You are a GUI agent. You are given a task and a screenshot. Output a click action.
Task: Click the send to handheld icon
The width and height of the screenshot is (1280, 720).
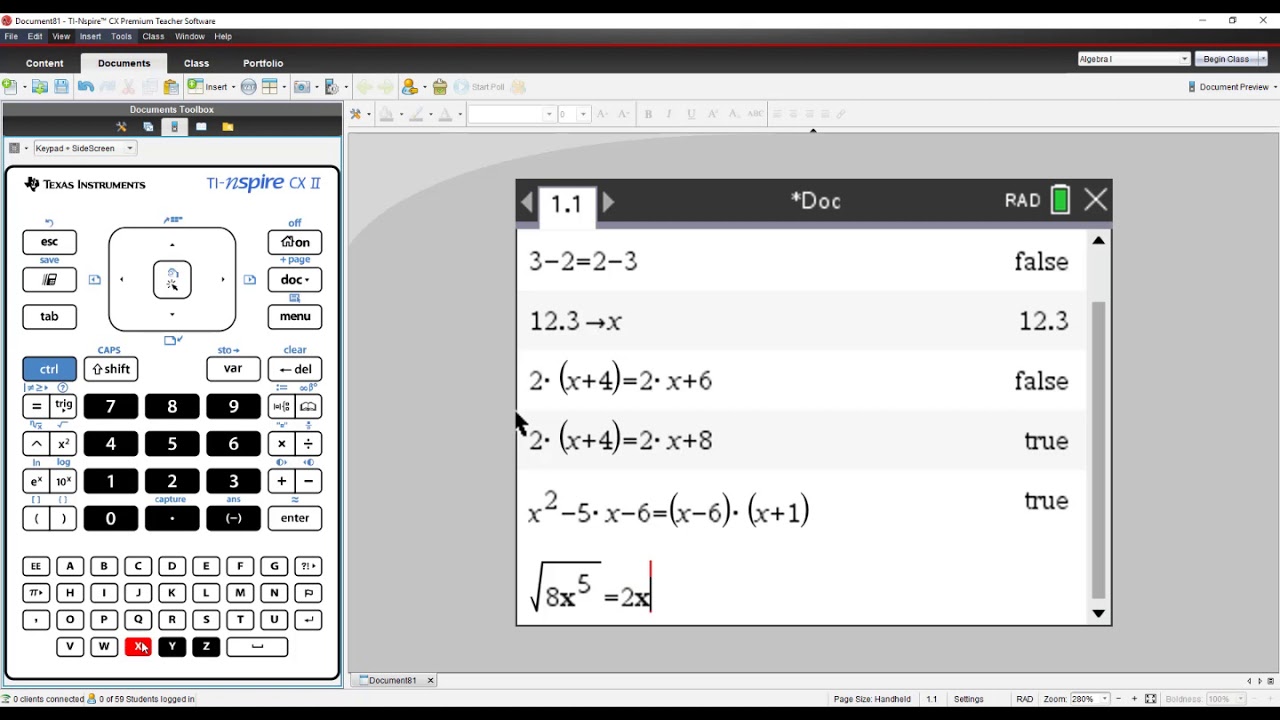coord(332,87)
